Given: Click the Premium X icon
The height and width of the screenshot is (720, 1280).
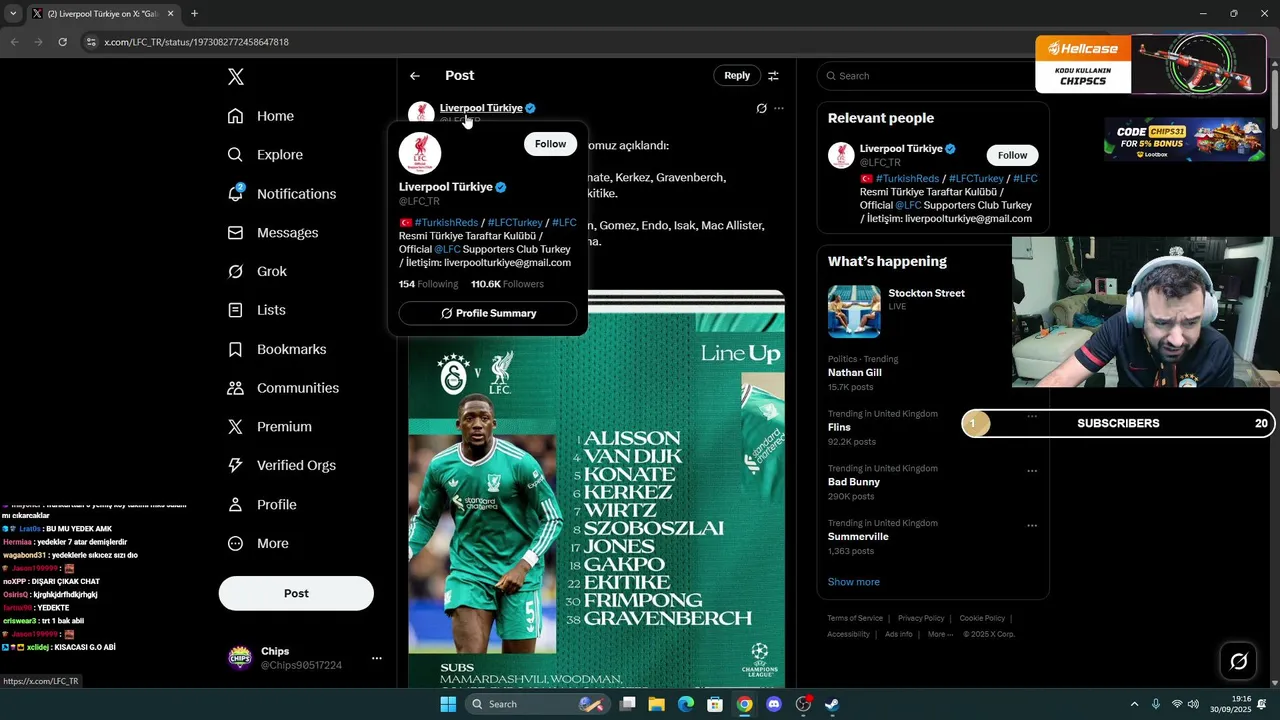Looking at the screenshot, I should tap(235, 427).
